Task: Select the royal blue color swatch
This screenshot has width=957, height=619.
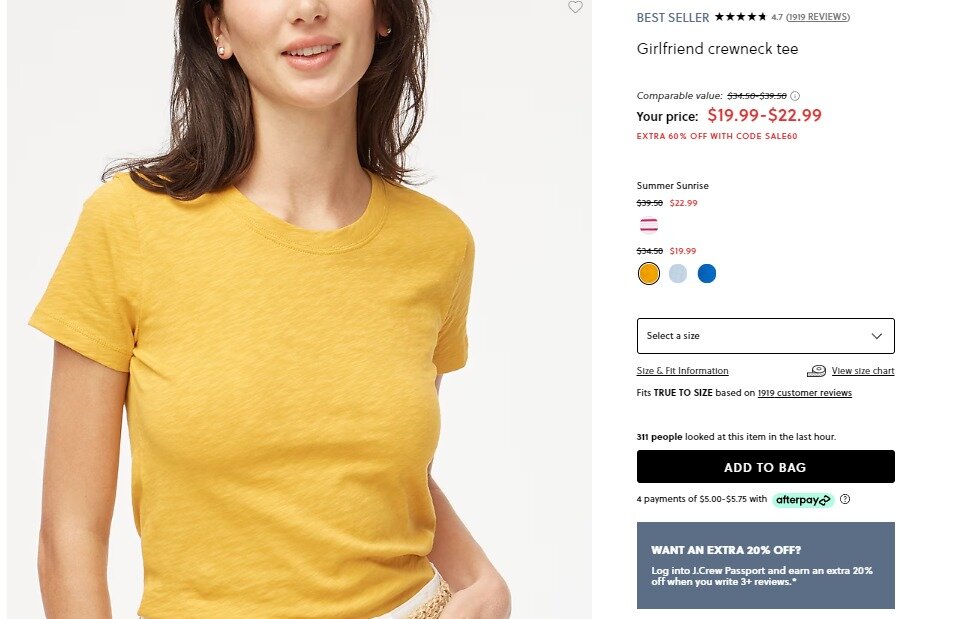Action: click(x=707, y=273)
